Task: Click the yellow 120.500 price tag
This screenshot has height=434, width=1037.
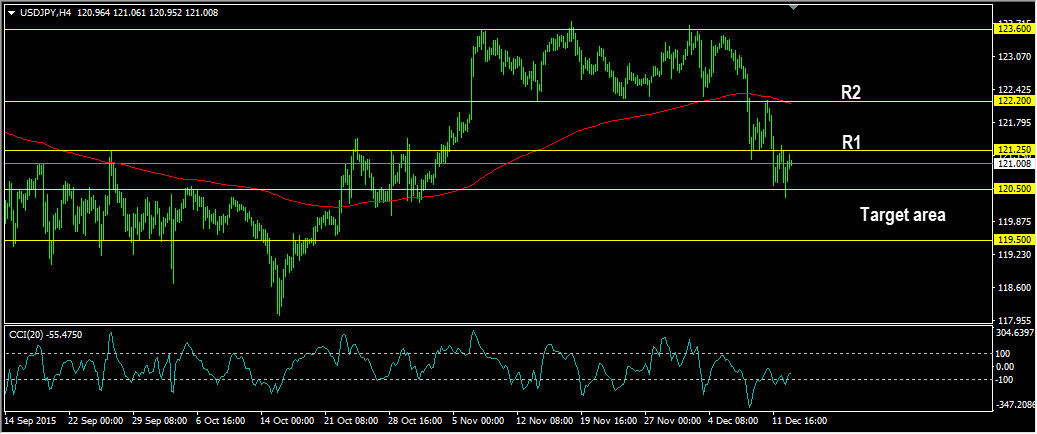Action: (x=1014, y=189)
